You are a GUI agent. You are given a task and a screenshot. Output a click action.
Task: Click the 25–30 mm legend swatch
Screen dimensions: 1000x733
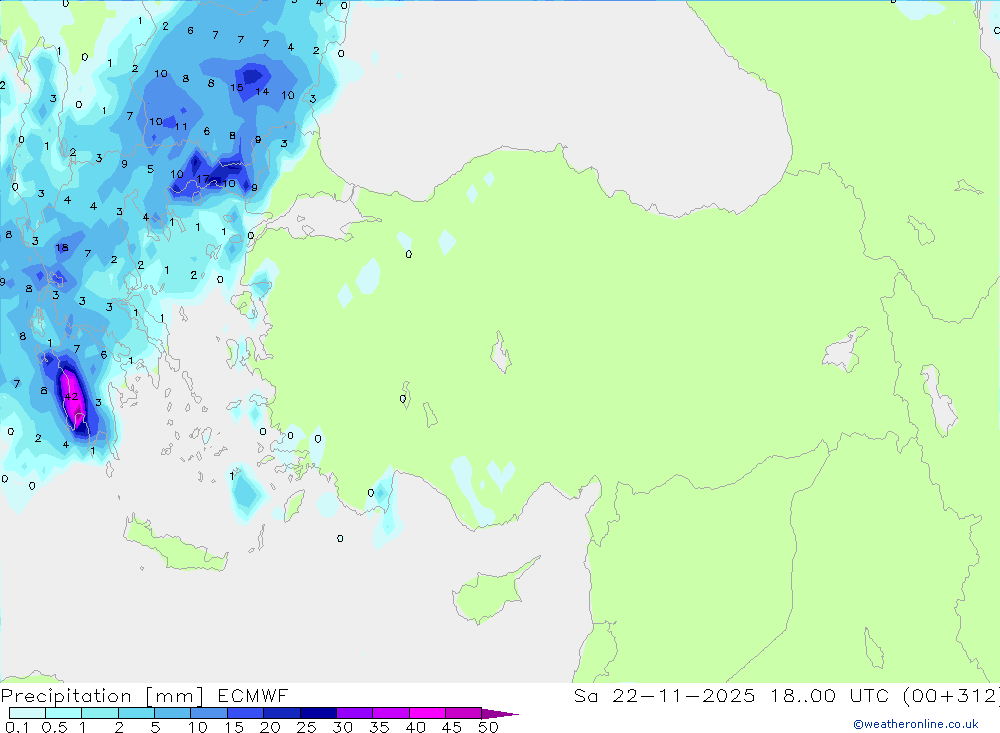318,713
